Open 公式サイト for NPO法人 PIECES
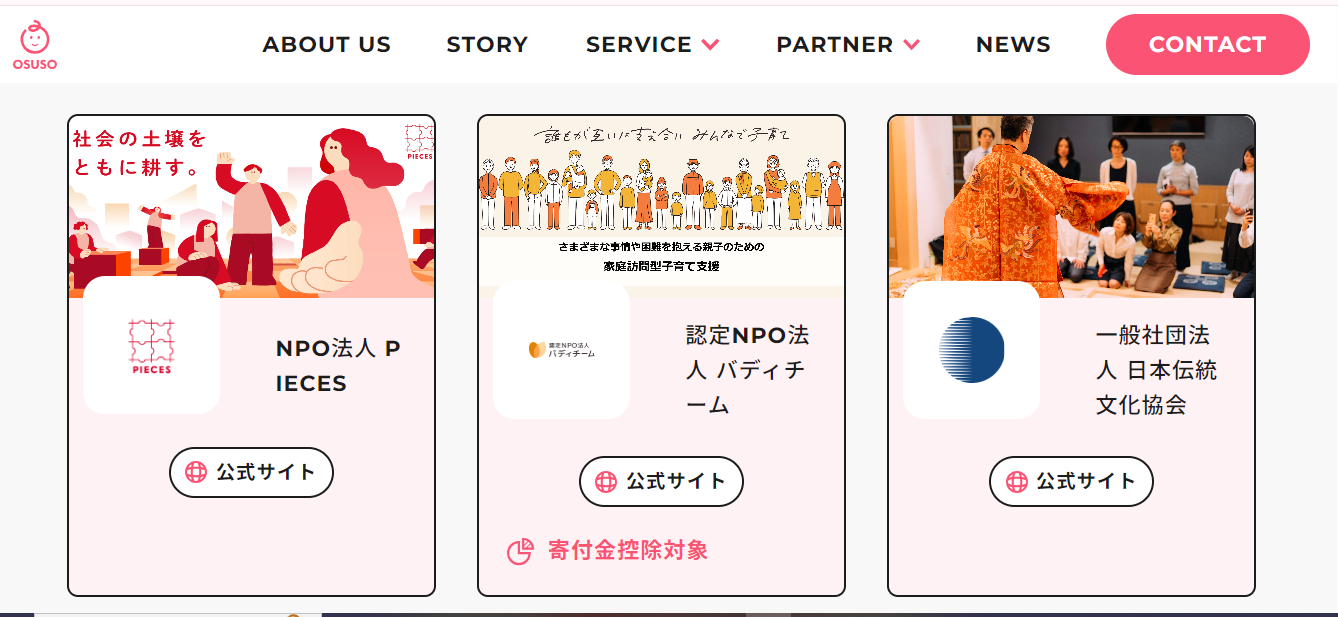The width and height of the screenshot is (1338, 617). tap(251, 472)
